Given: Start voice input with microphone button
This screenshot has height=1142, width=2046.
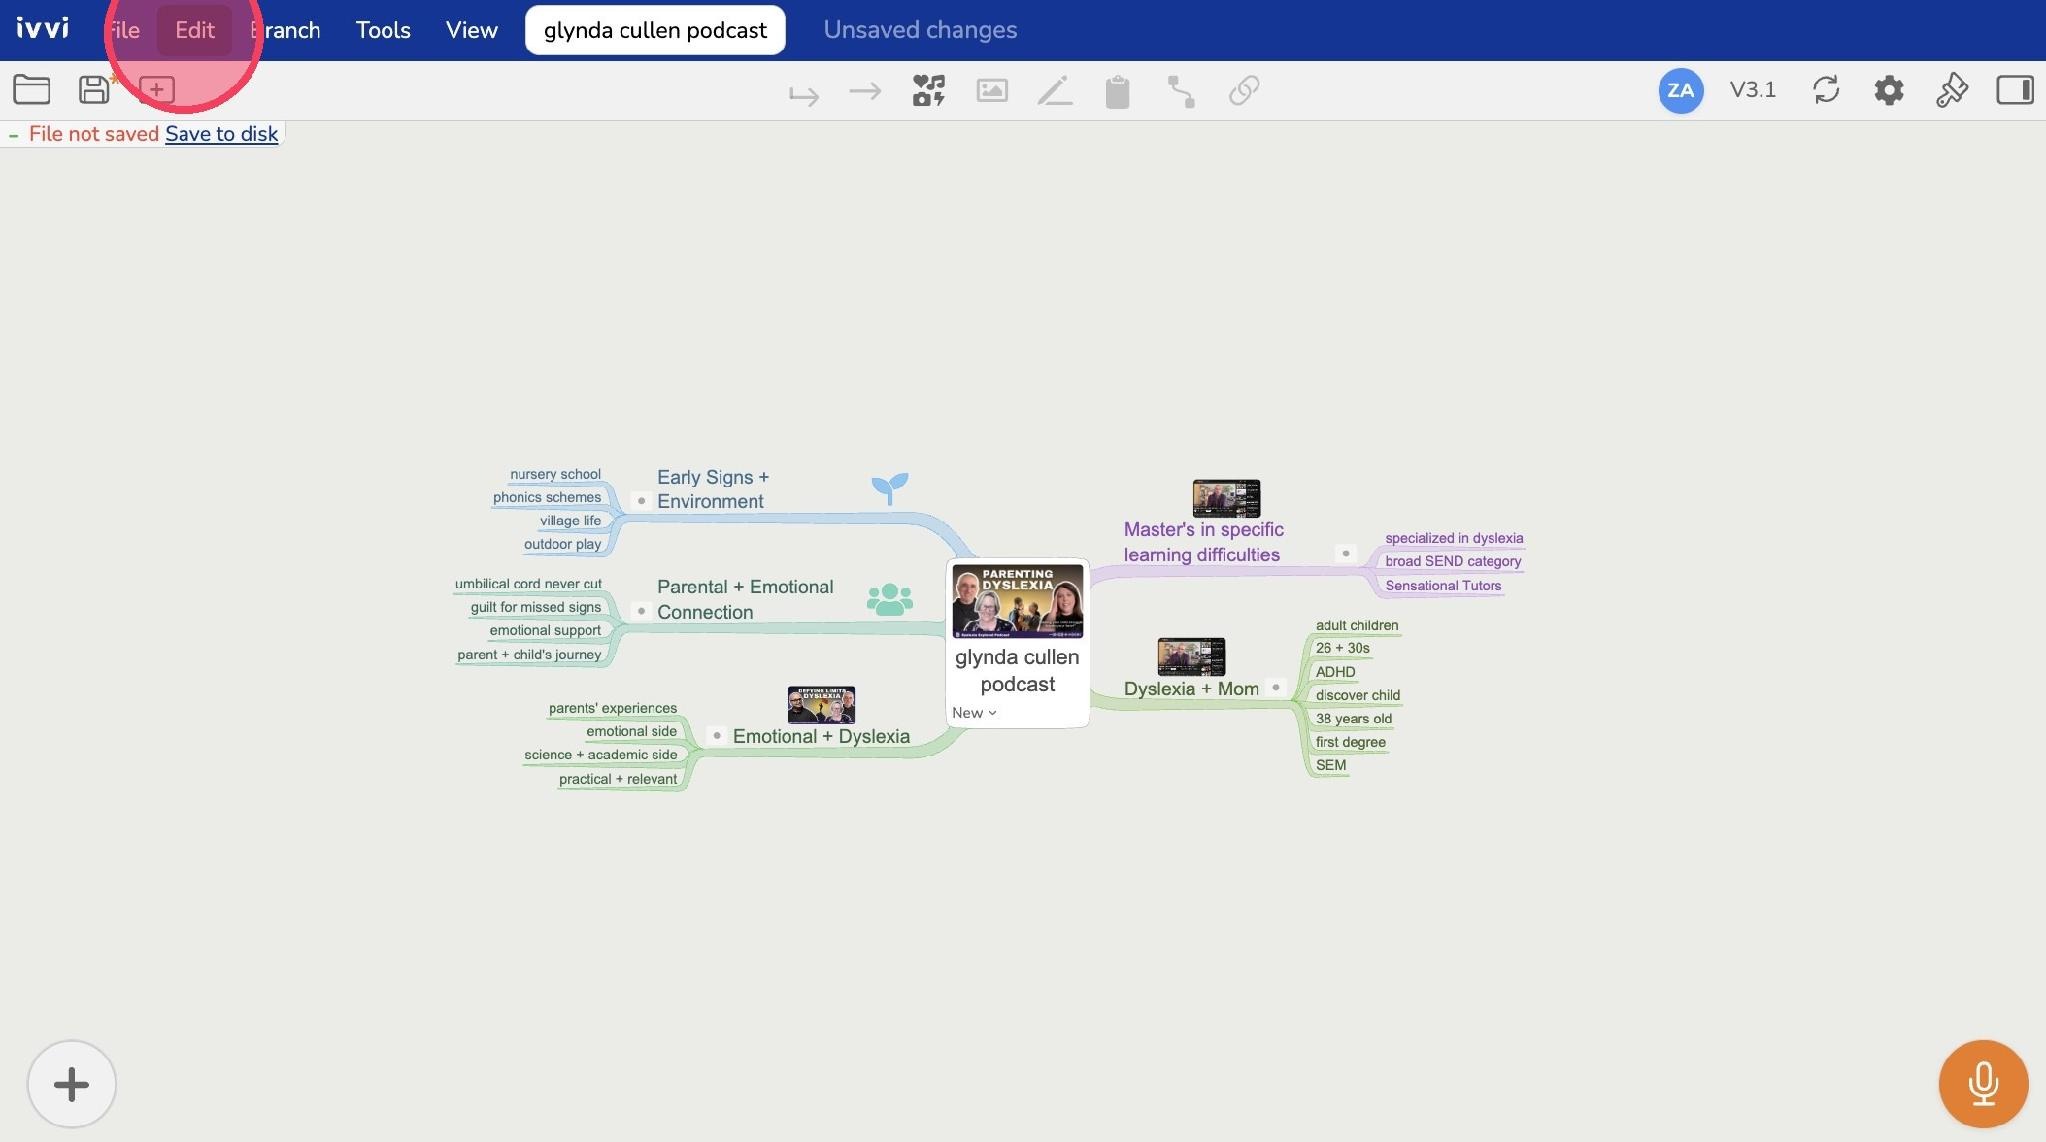Looking at the screenshot, I should click(1984, 1084).
